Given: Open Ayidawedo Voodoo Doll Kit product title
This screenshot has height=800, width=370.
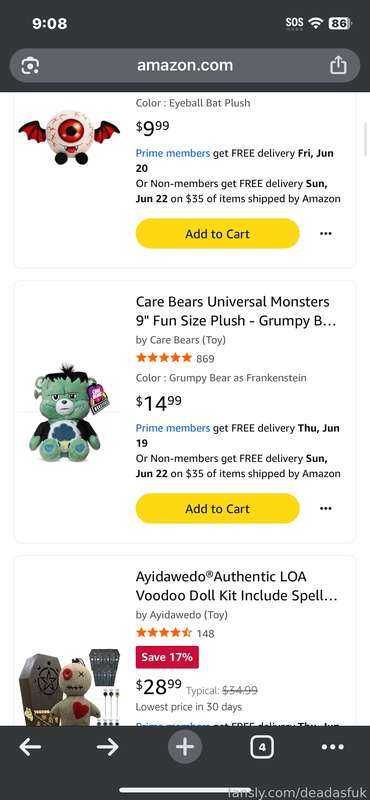Looking at the screenshot, I should pos(236,586).
